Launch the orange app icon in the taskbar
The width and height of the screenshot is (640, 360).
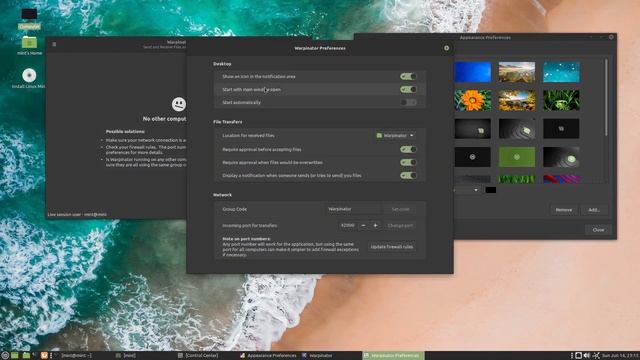point(44,356)
